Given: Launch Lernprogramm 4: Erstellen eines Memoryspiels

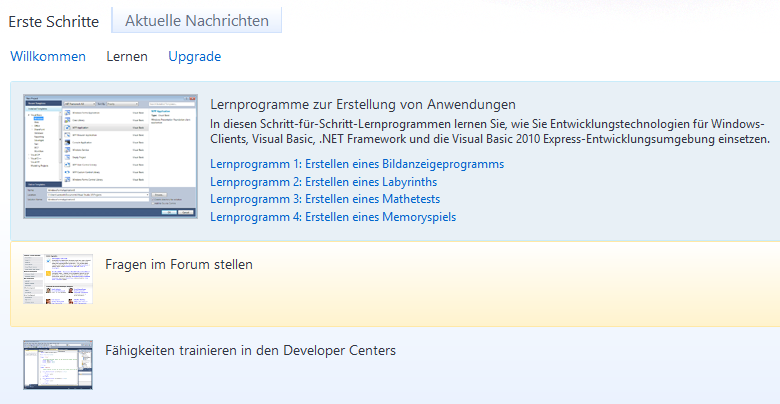Looking at the screenshot, I should point(334,217).
